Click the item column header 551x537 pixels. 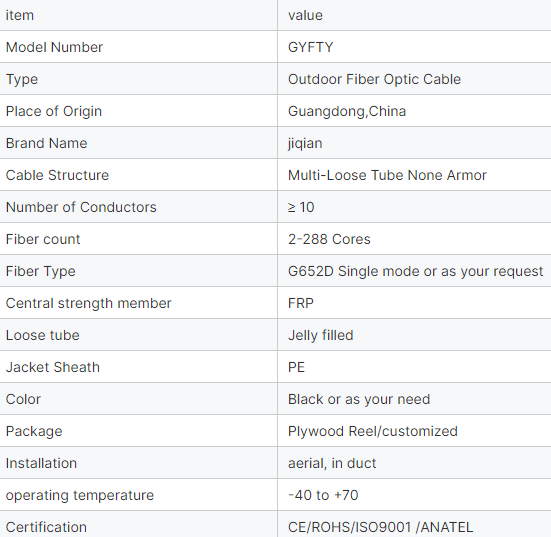coord(20,15)
